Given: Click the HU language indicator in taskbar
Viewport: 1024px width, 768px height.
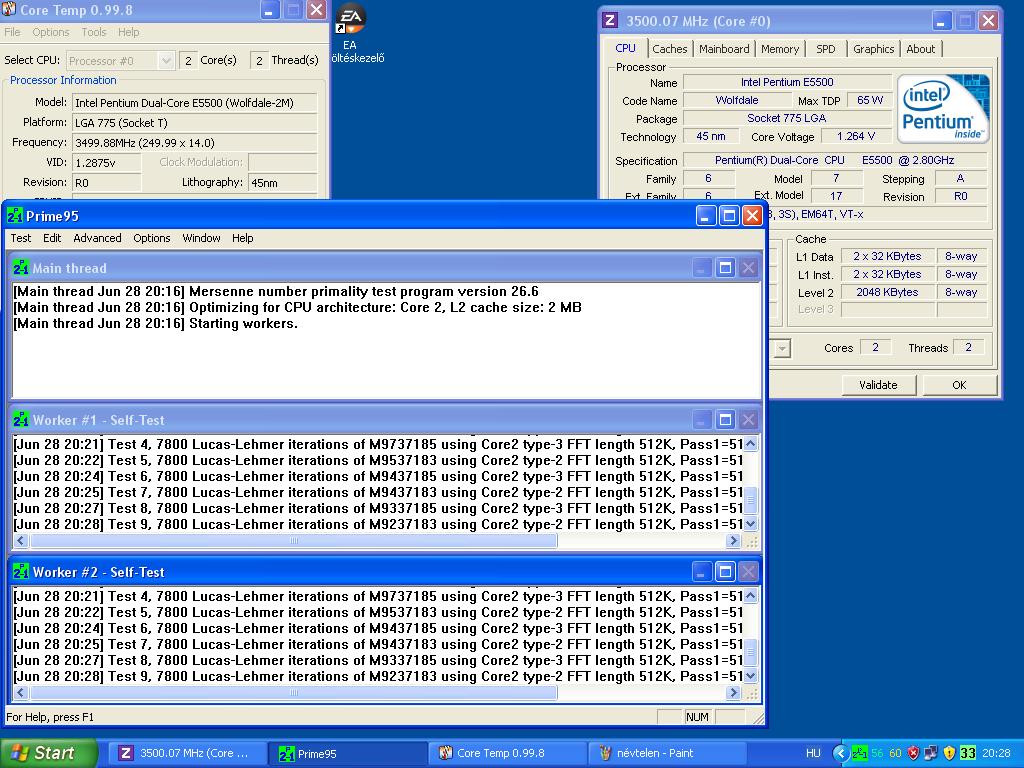Looking at the screenshot, I should pyautogui.click(x=813, y=753).
